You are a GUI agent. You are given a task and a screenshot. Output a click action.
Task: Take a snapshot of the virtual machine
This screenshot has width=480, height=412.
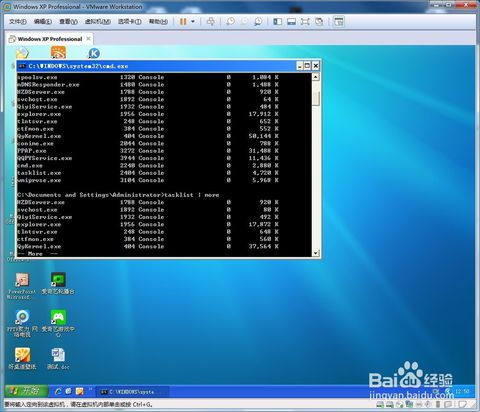230,22
